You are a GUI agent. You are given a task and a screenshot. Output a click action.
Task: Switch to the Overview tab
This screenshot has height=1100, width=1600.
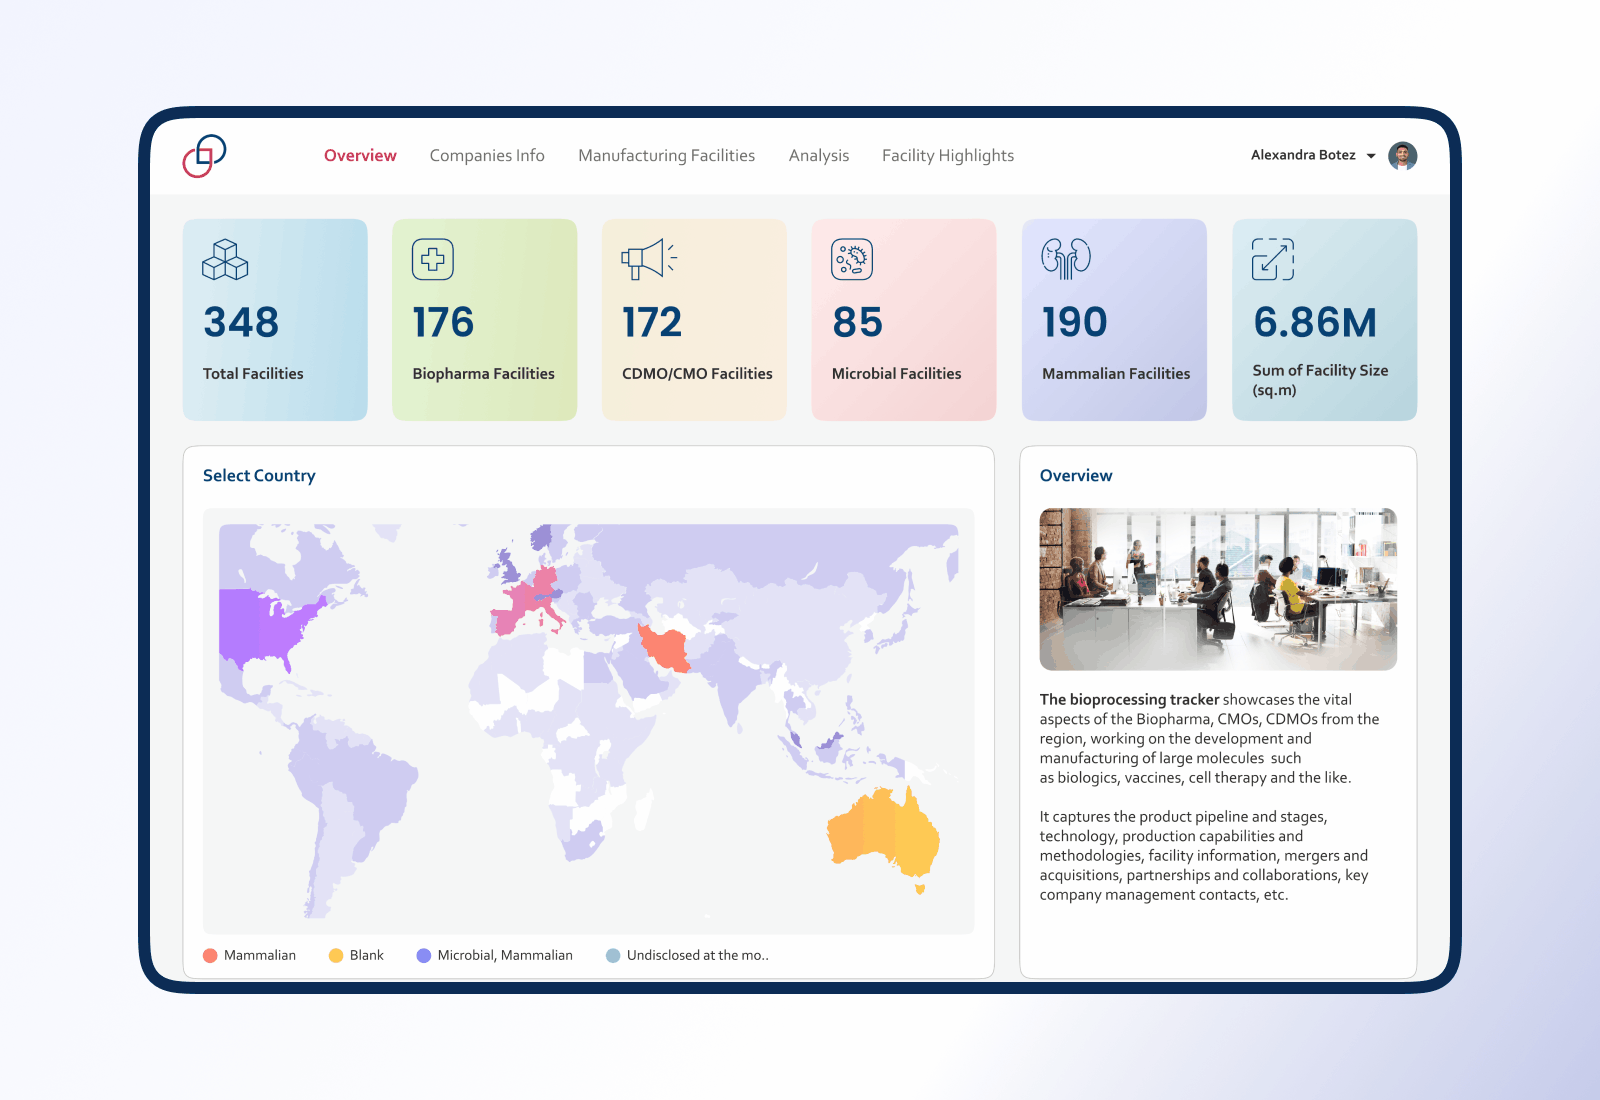[360, 155]
